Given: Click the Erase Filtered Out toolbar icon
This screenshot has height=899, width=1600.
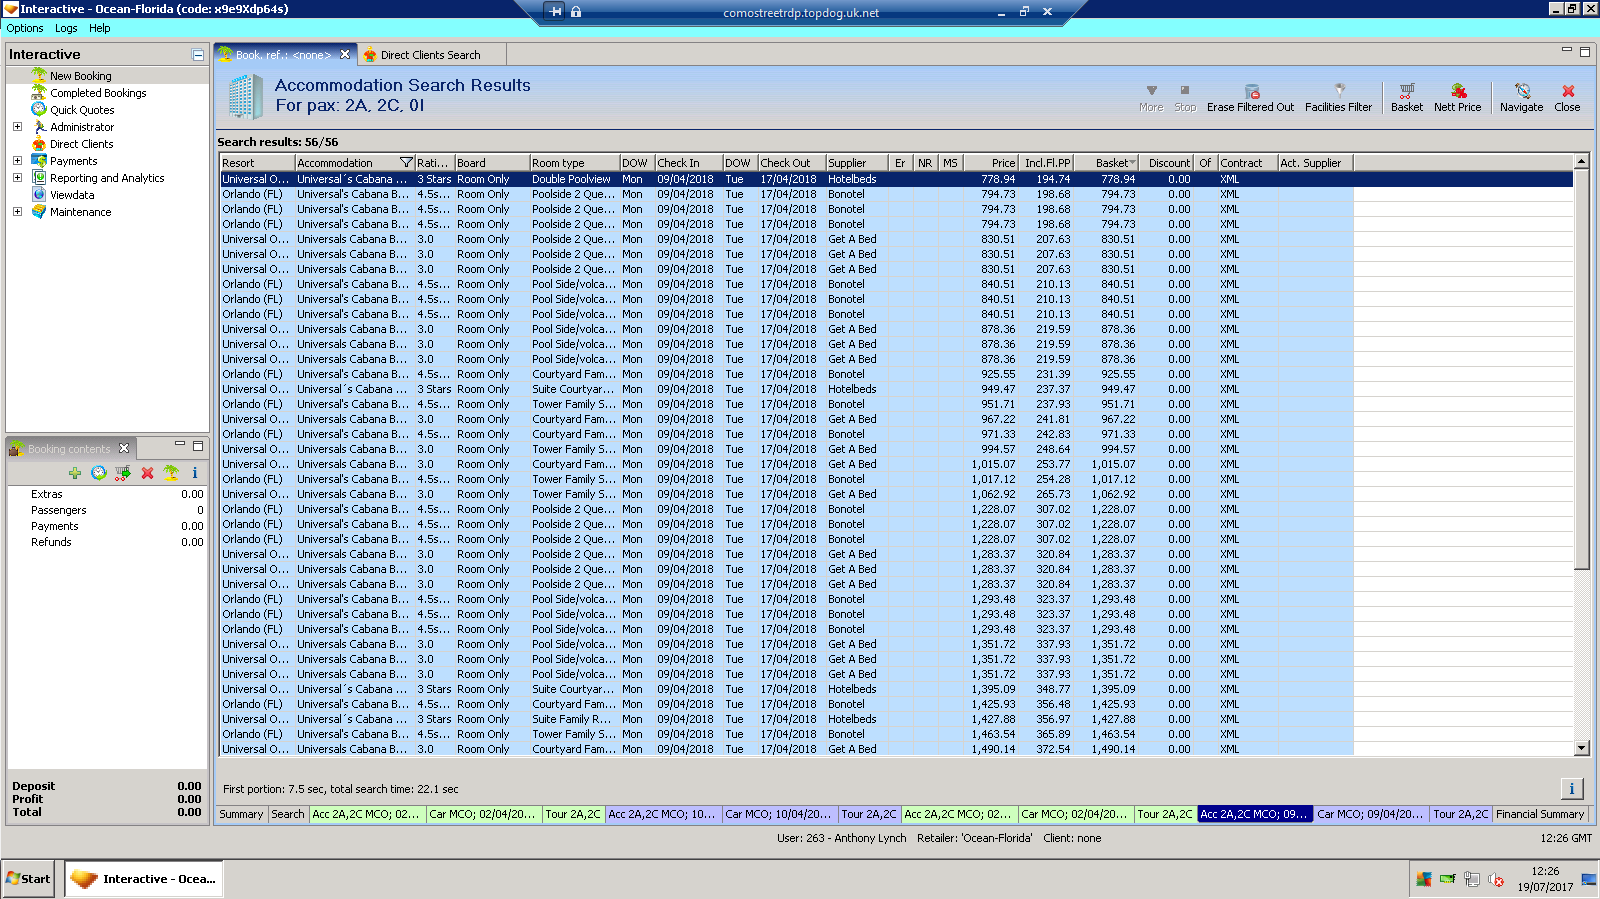Looking at the screenshot, I should tap(1251, 92).
